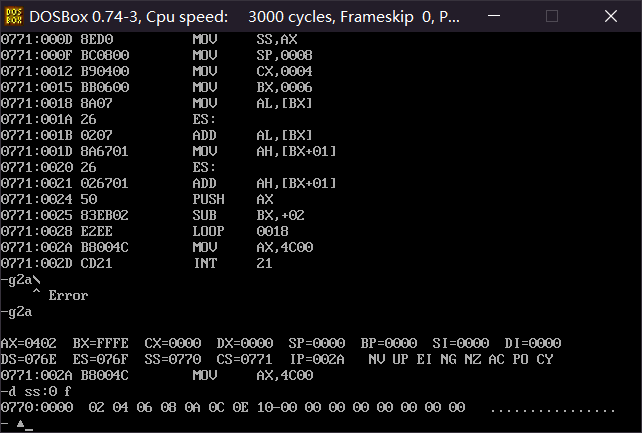The image size is (642, 433).
Task: Click the ASCII dots column of dump
Action: (x=553, y=409)
